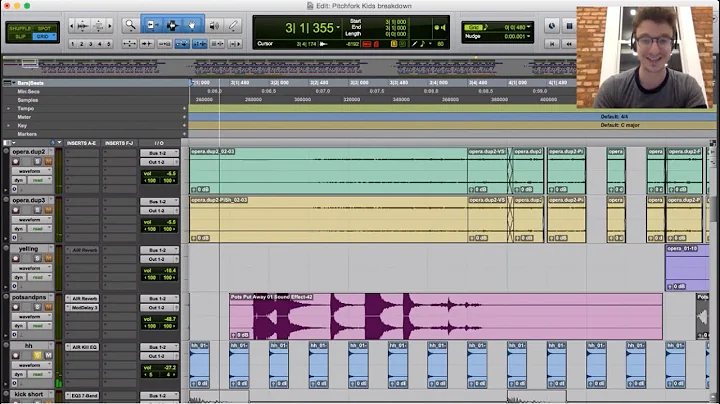
Task: Select the Pencil tool
Action: (233, 26)
